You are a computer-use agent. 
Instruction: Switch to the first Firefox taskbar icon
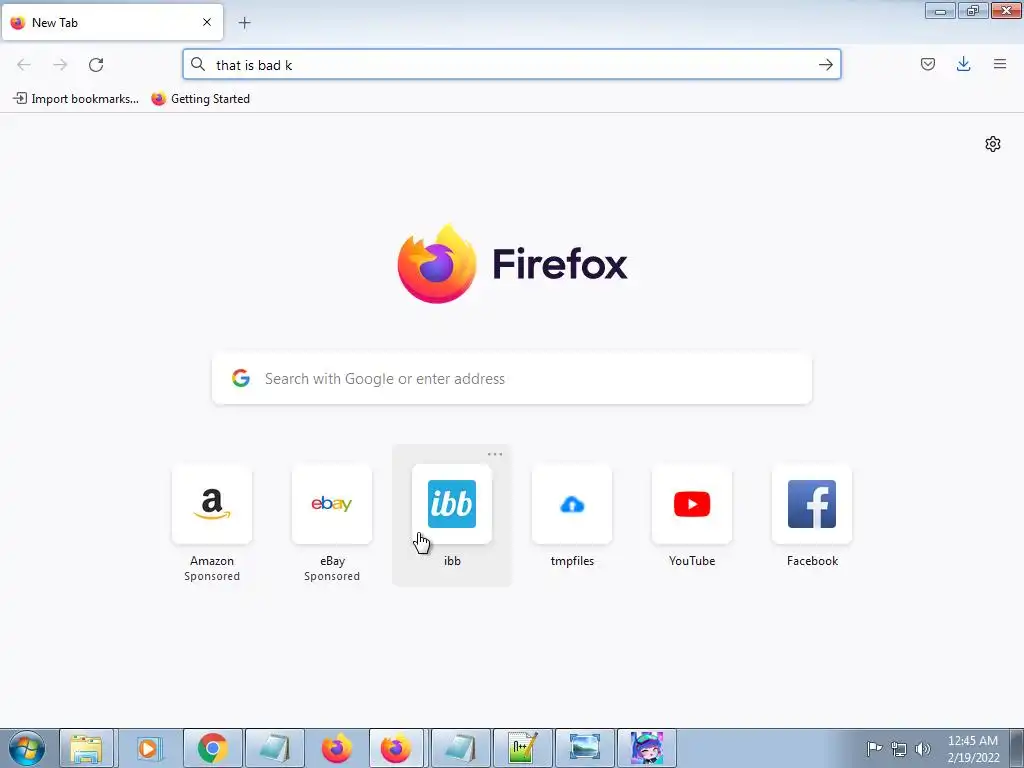[x=336, y=748]
